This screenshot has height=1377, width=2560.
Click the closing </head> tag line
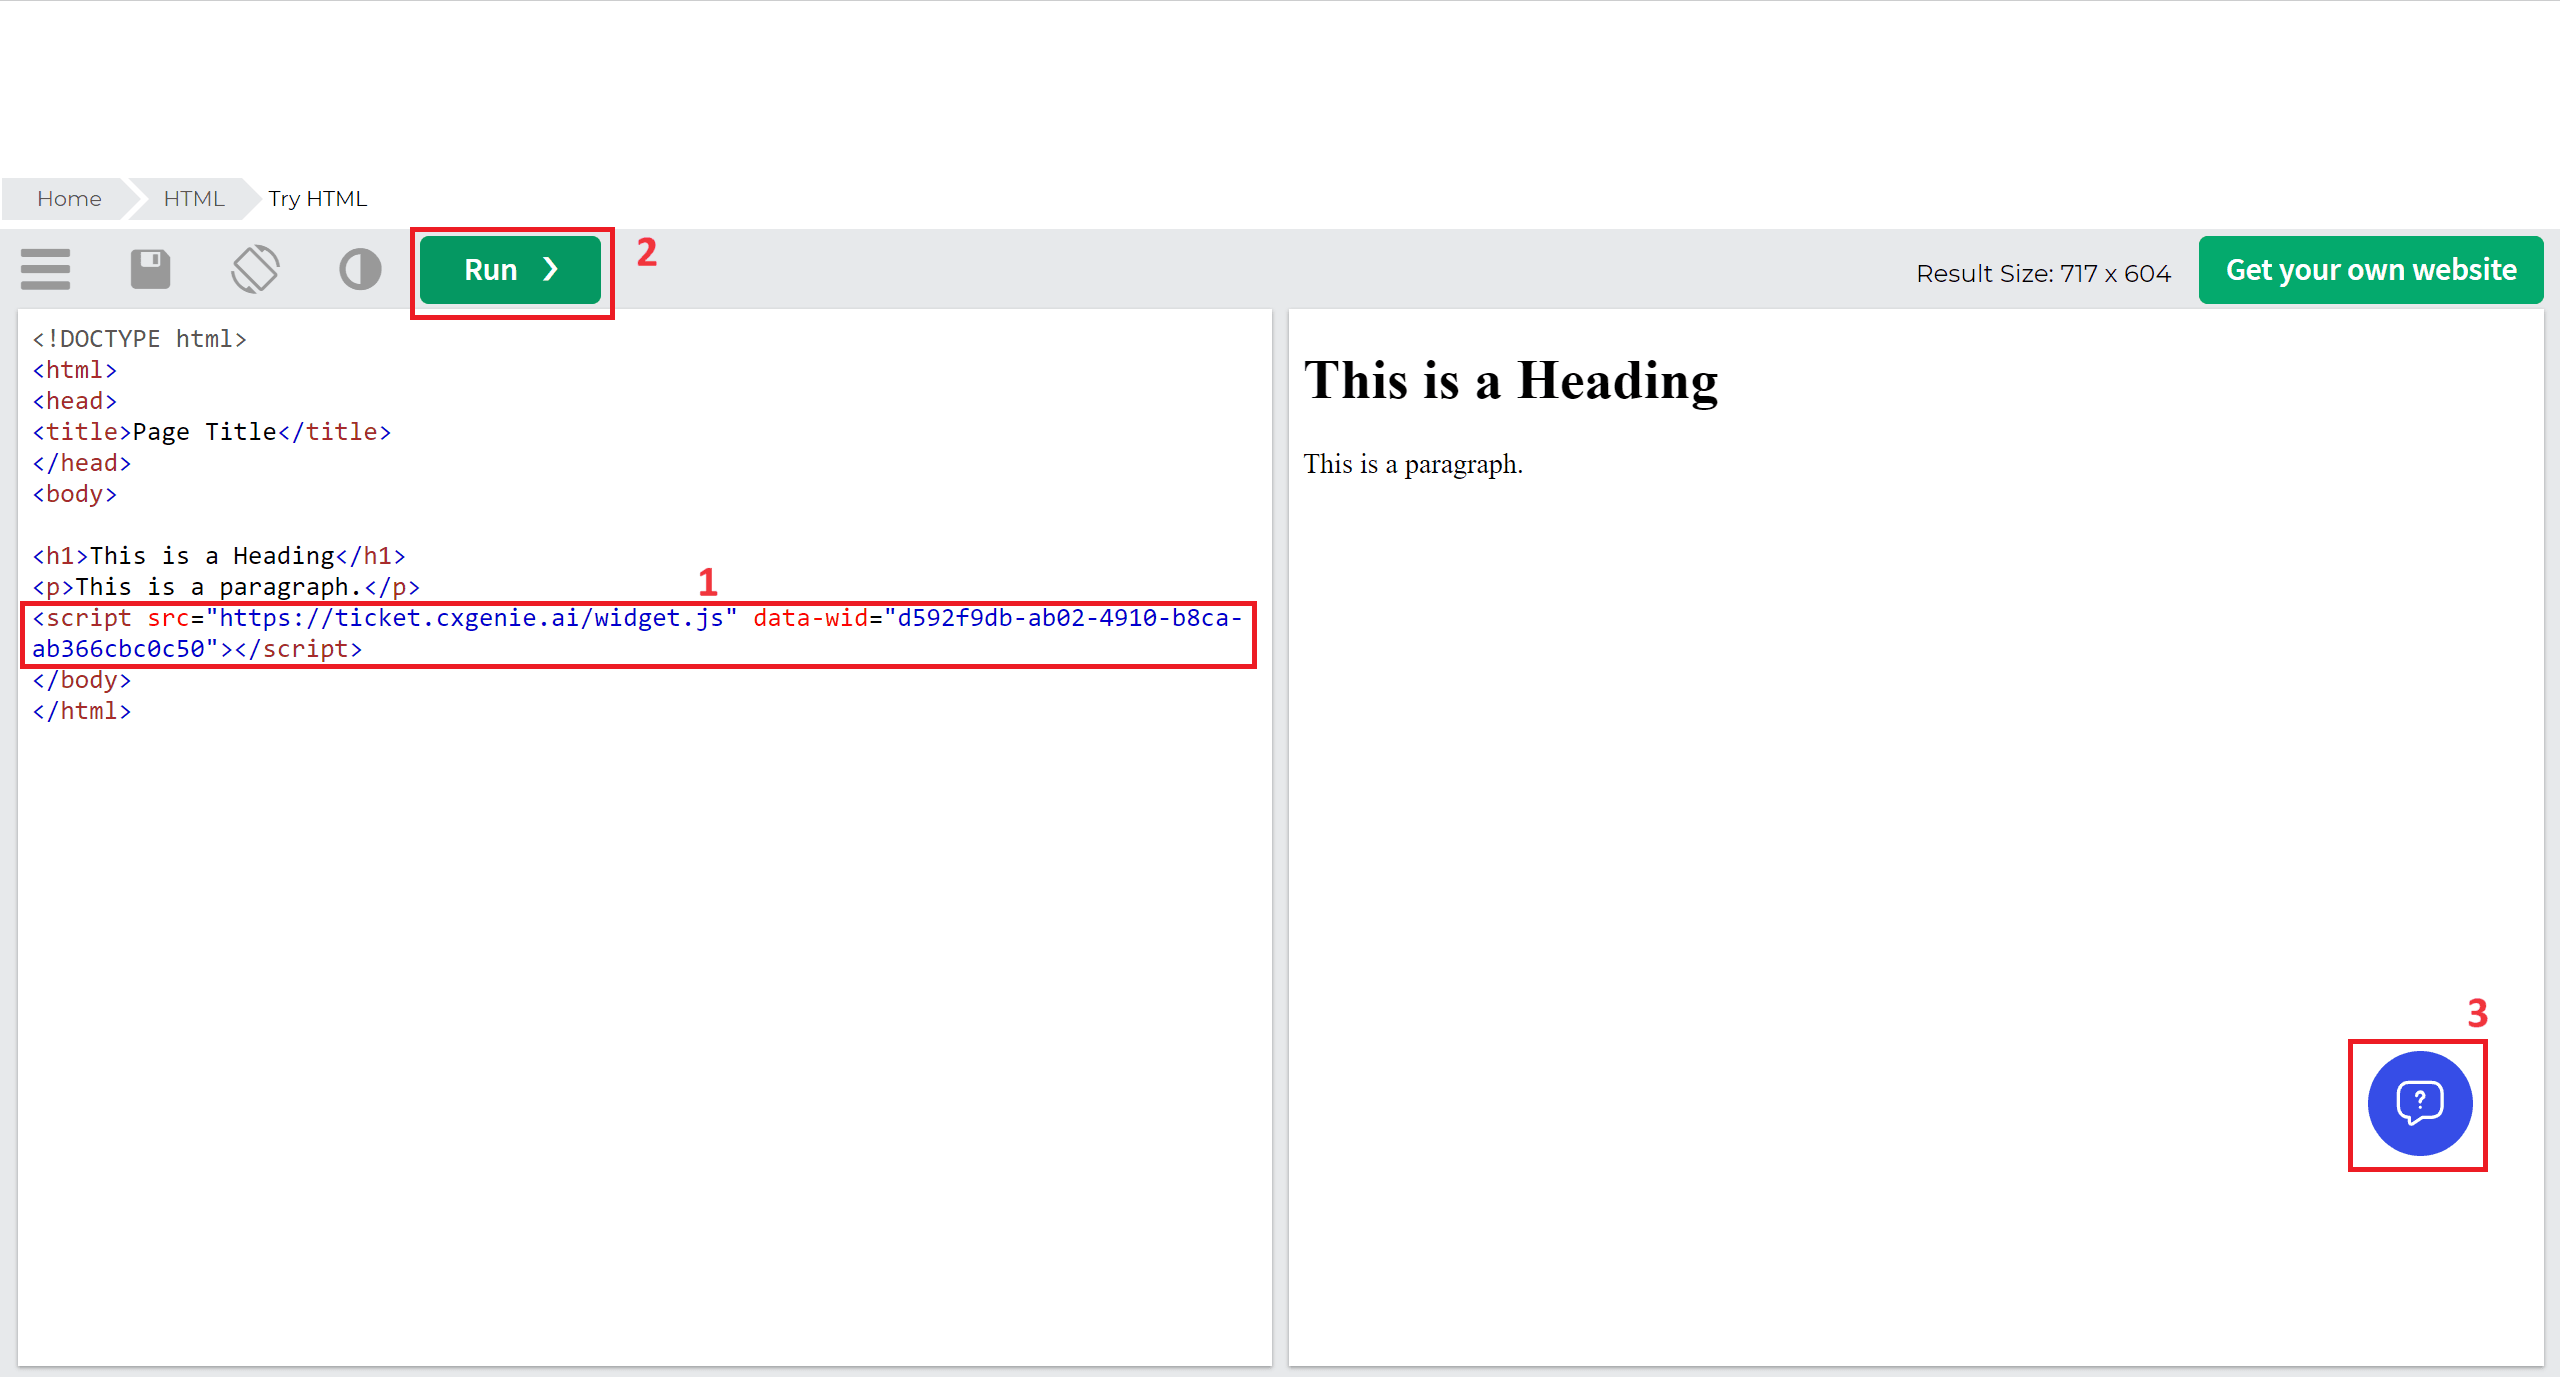81,463
